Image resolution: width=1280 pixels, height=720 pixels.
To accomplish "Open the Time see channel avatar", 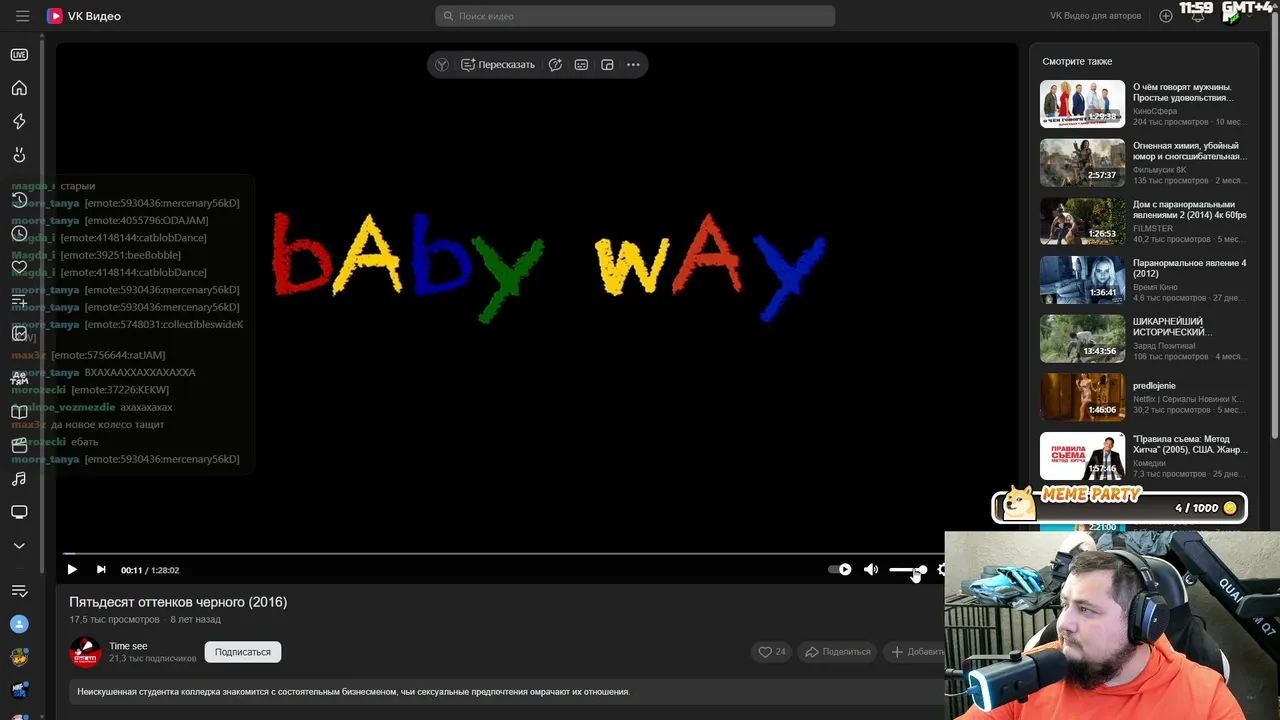I will tap(85, 652).
